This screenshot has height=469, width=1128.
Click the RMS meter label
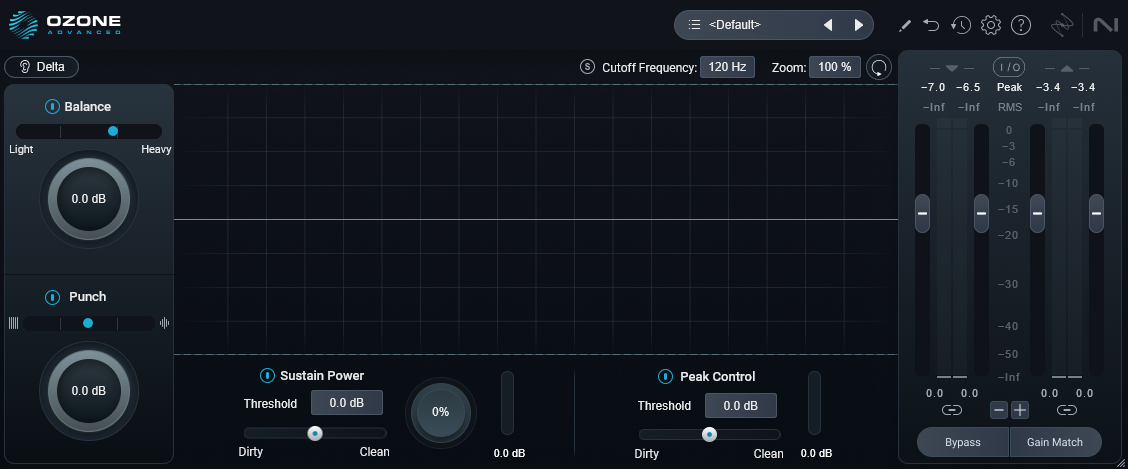click(x=1009, y=107)
